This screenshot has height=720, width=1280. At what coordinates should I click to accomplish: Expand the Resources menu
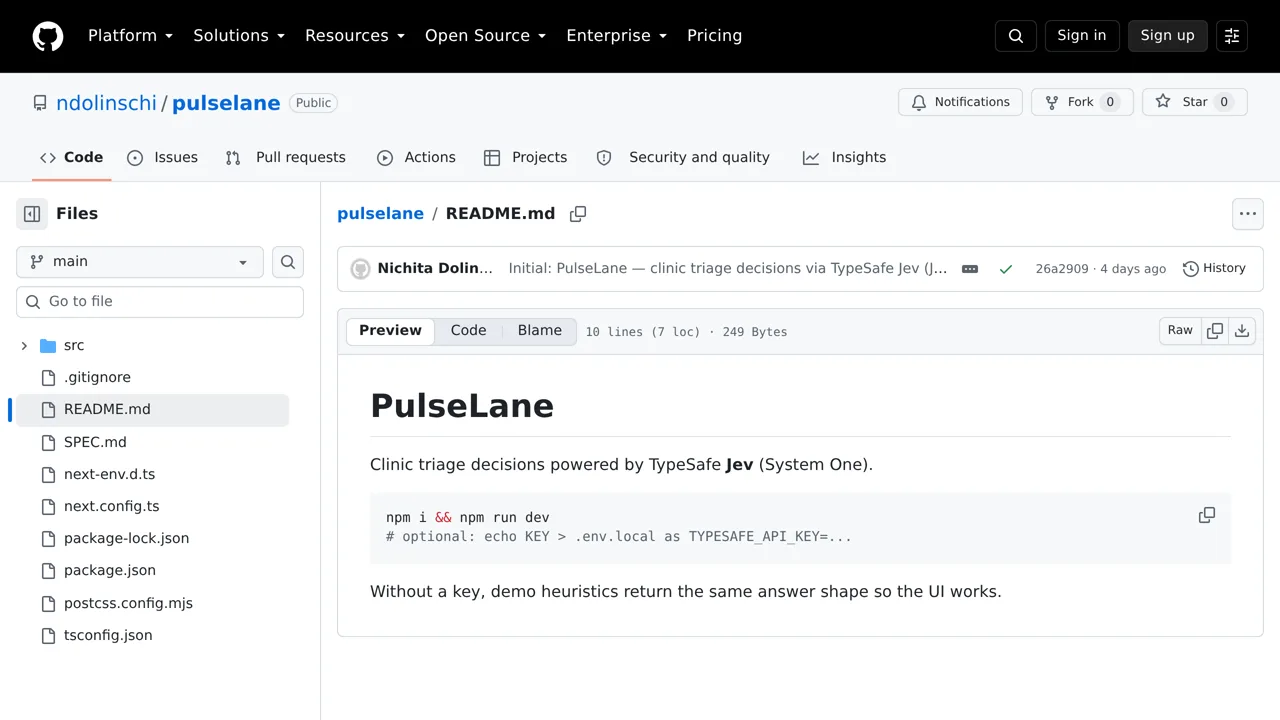(355, 36)
